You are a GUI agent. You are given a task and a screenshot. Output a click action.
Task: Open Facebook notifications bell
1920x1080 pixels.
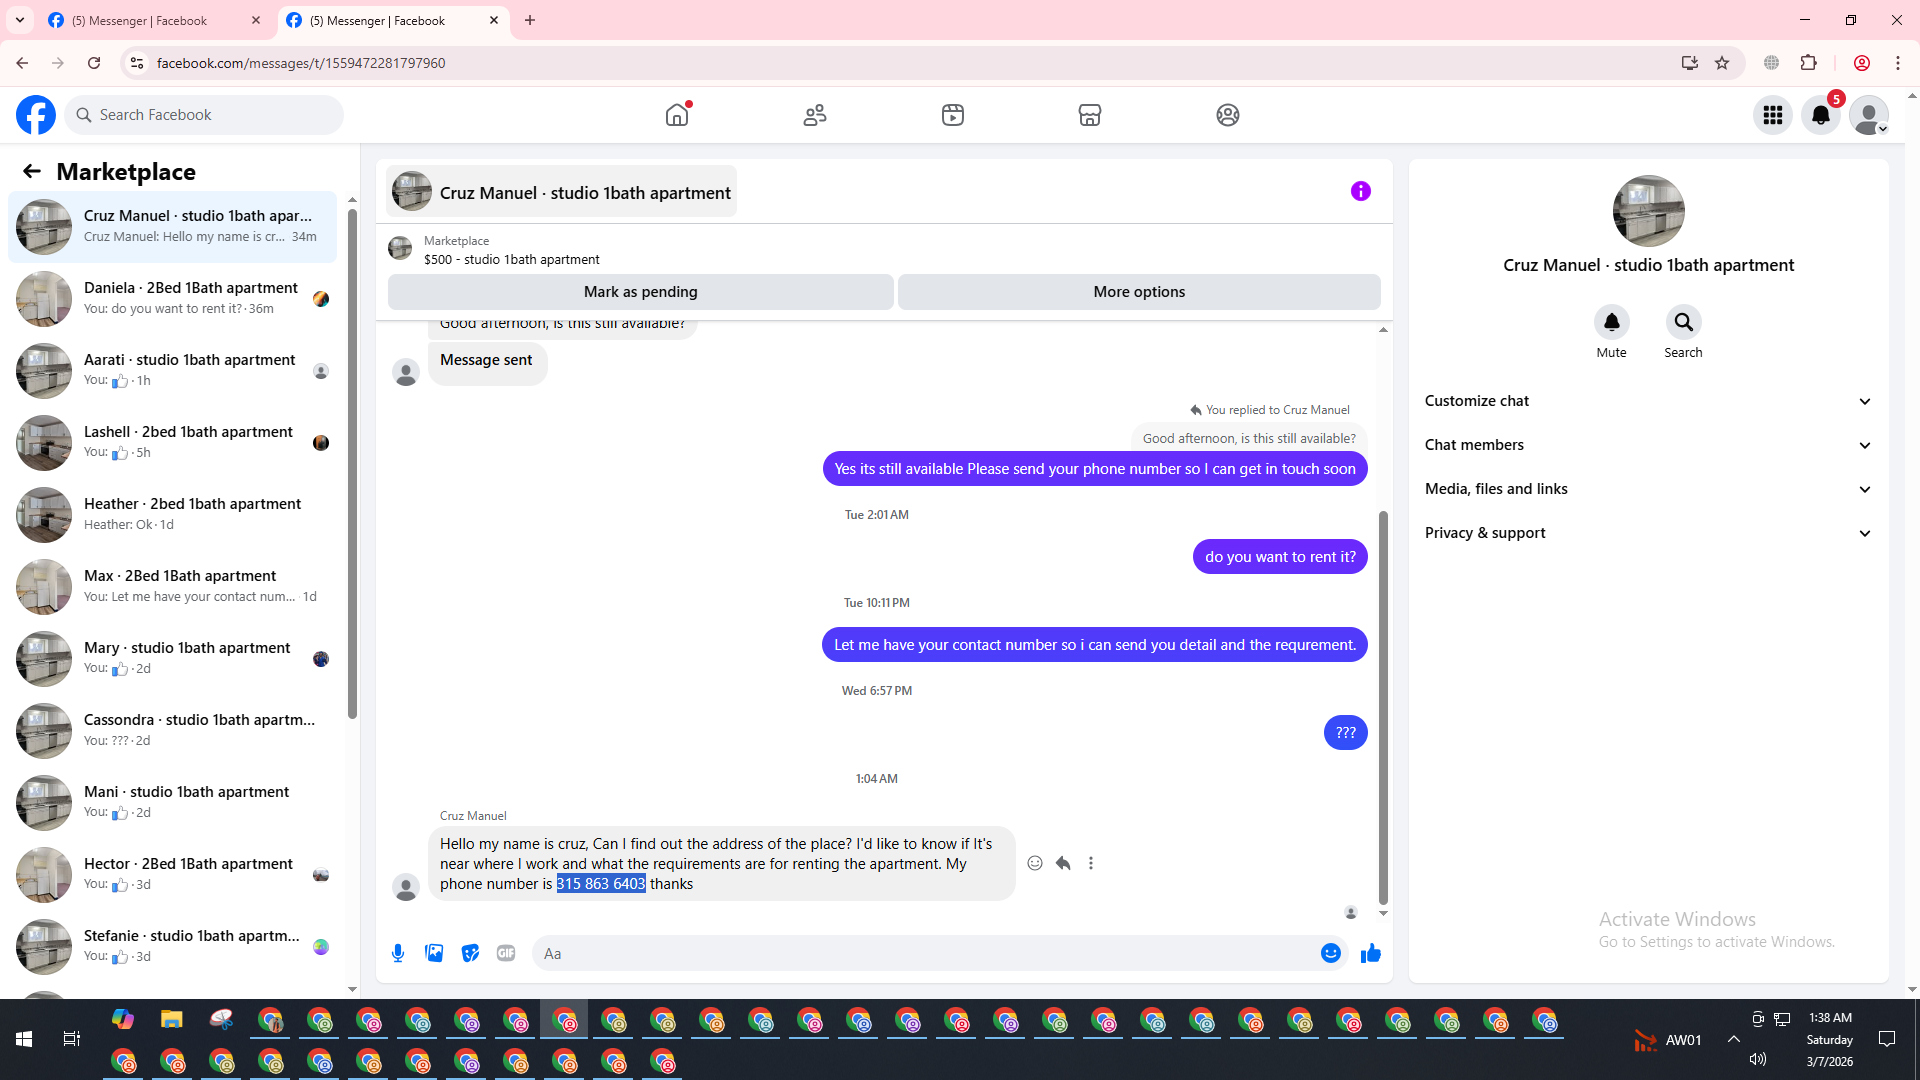click(1820, 115)
